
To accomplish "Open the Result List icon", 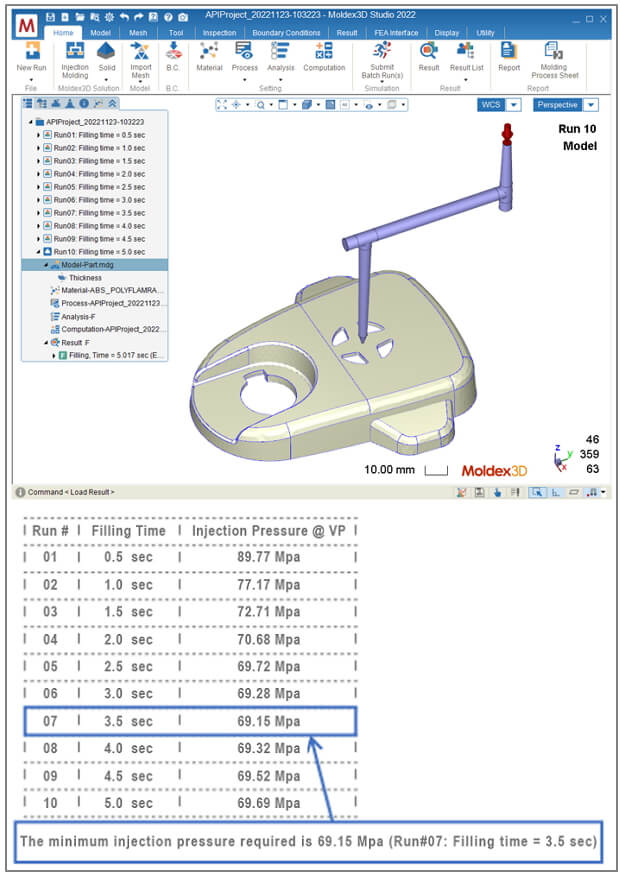I will [x=466, y=51].
